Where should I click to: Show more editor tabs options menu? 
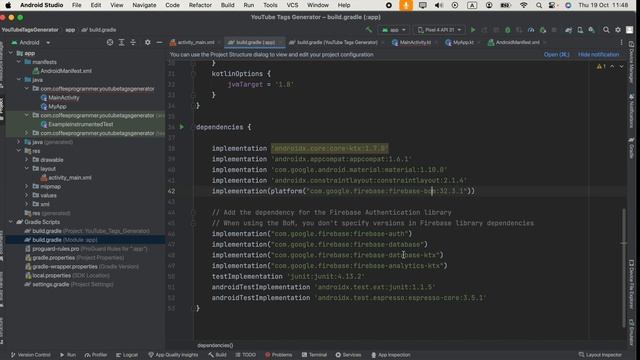(621, 42)
